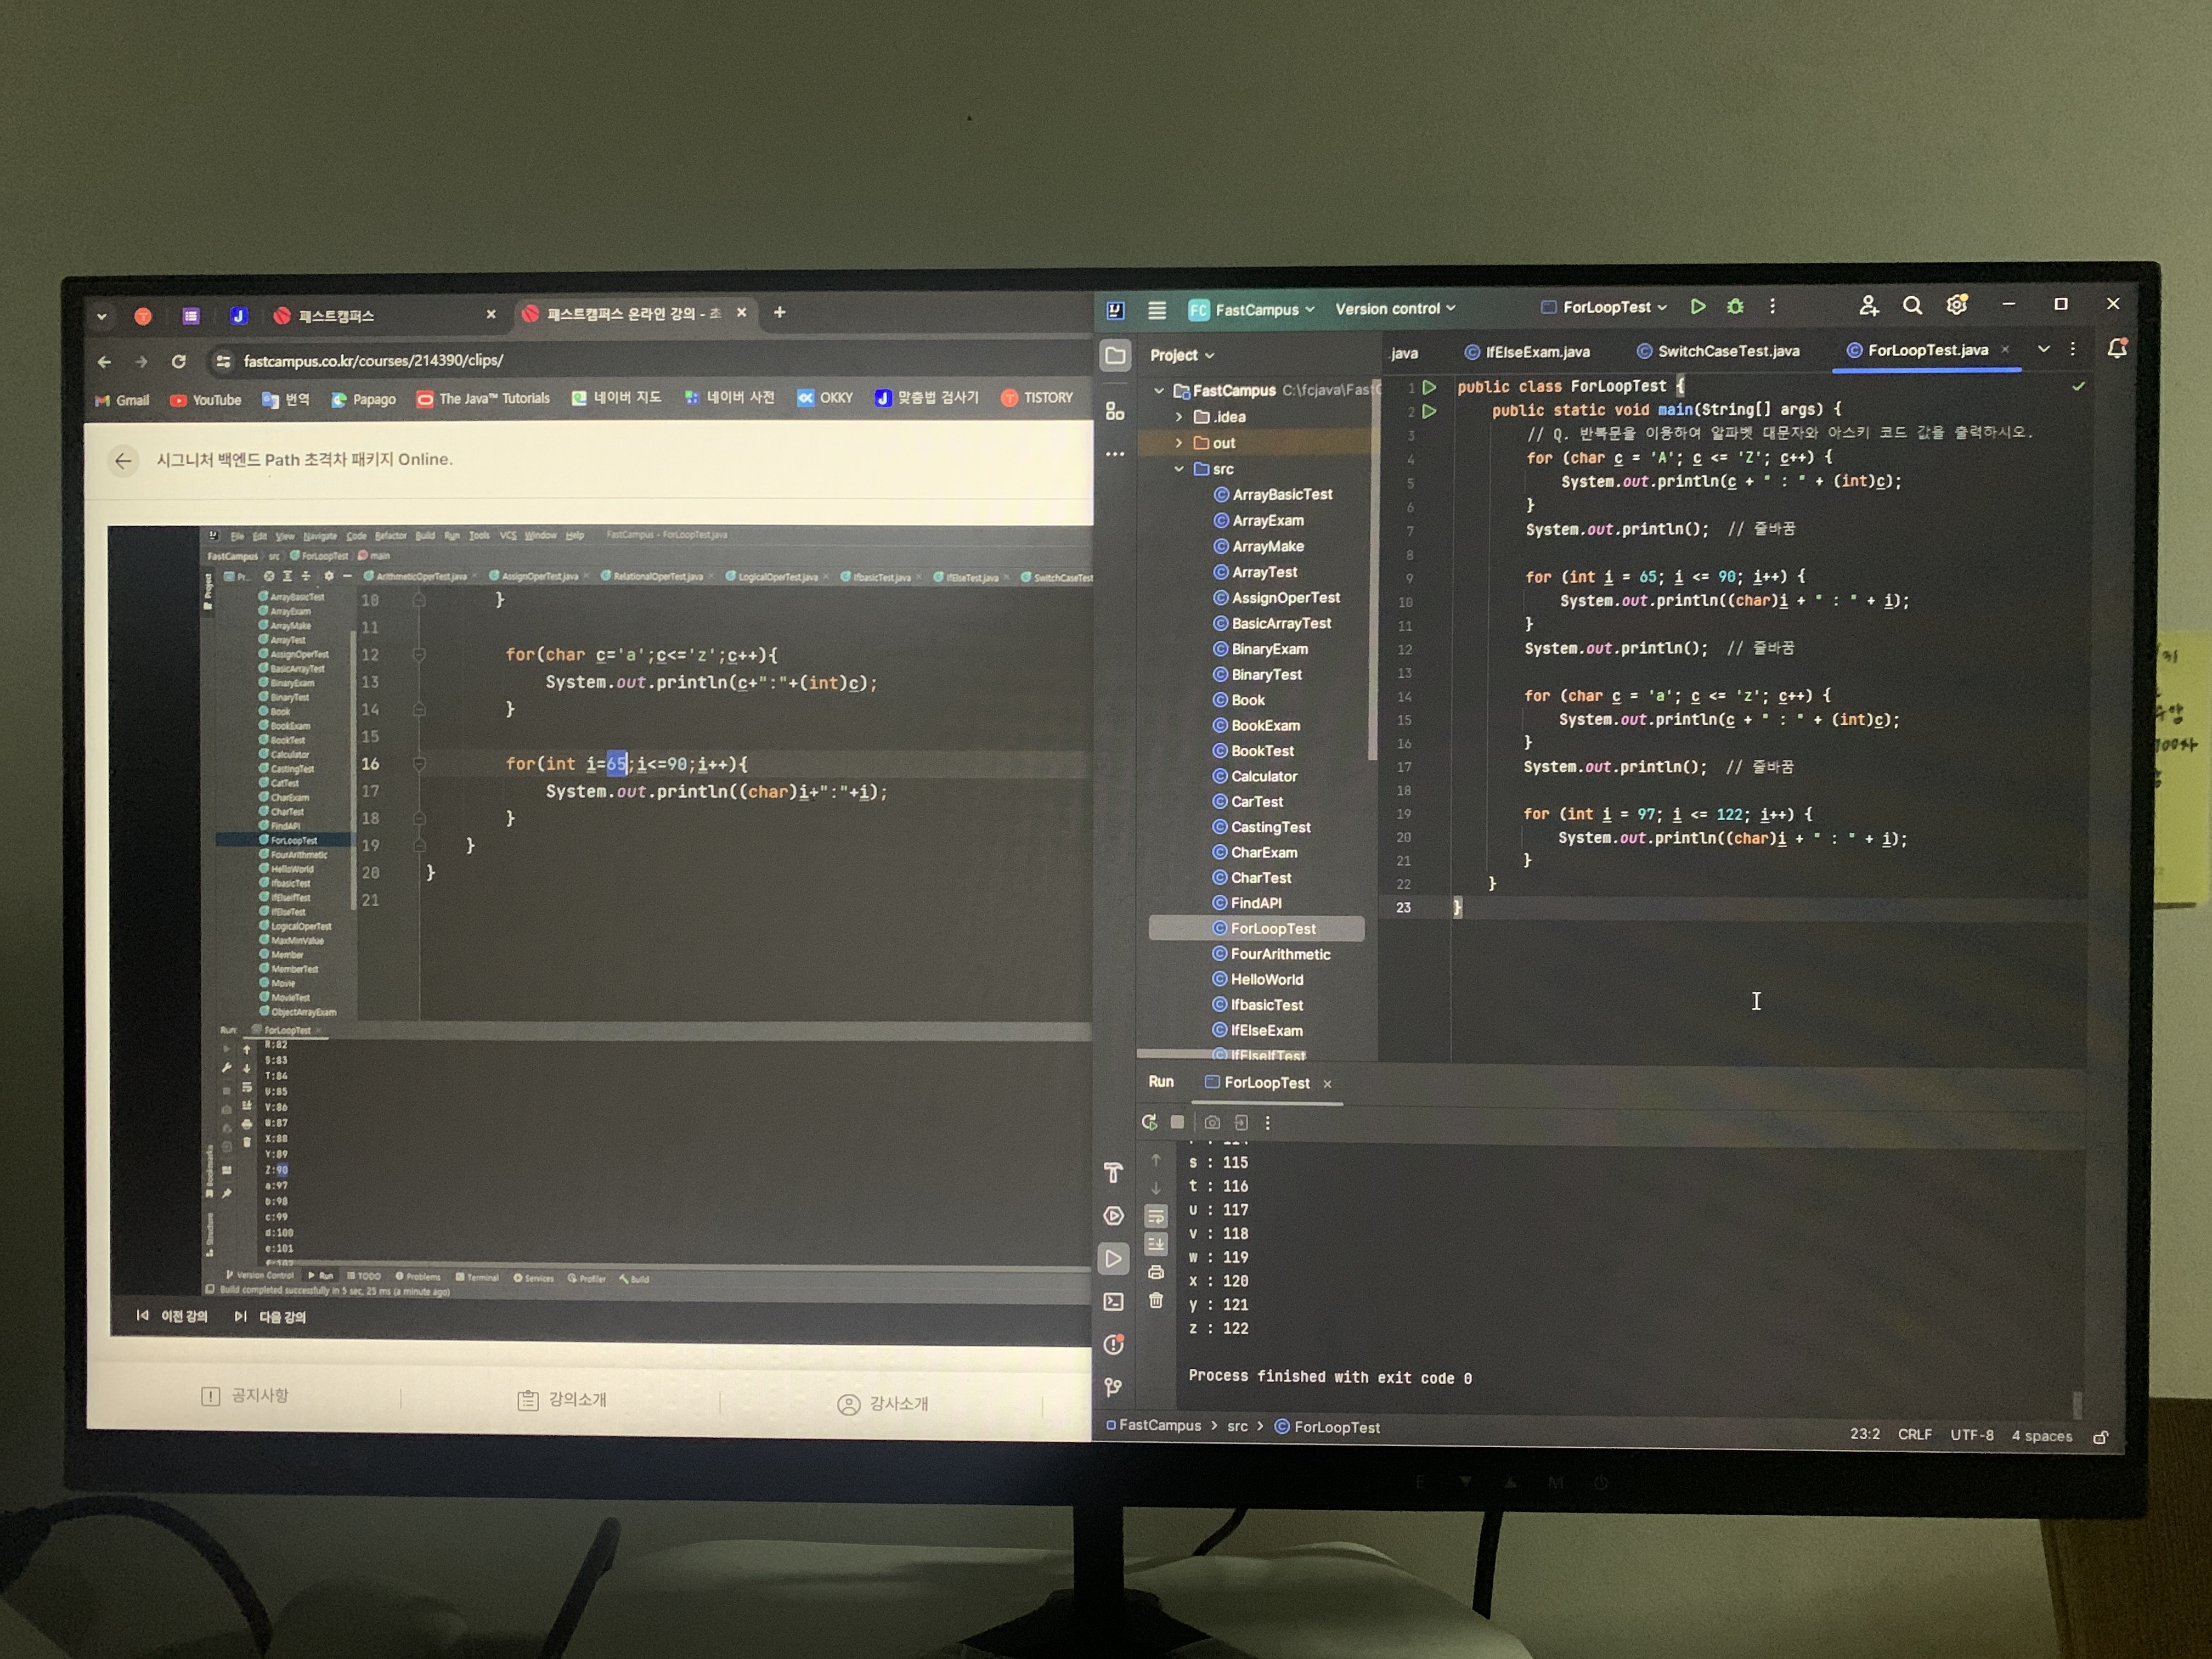Toggle Soft-Wrap in the Run console
Screen dimensions: 2212x1659
click(1156, 1216)
